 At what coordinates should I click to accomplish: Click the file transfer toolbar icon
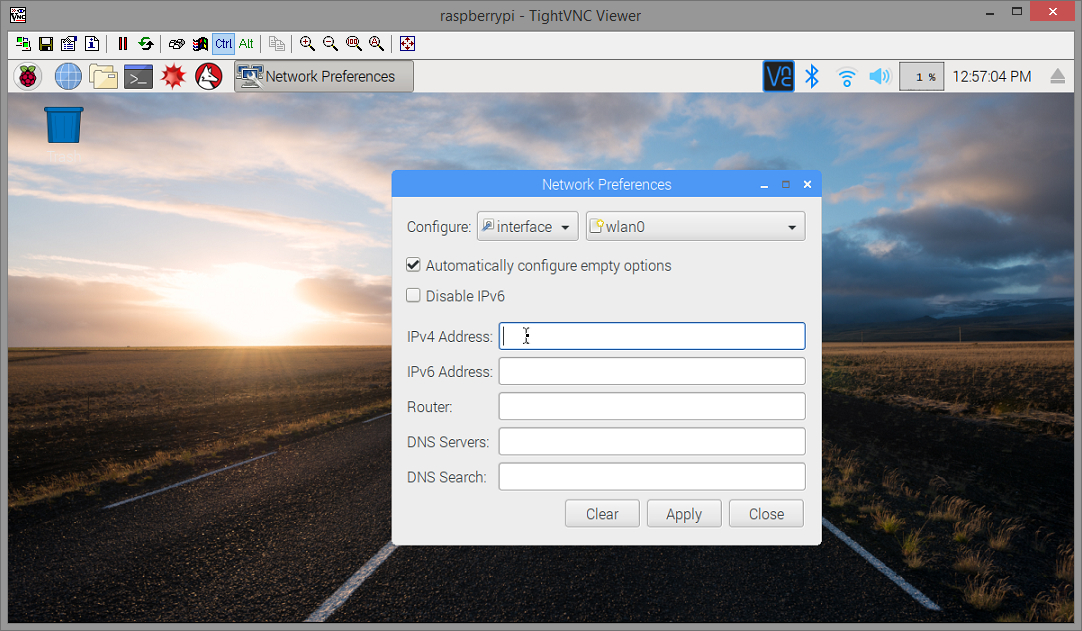click(277, 43)
